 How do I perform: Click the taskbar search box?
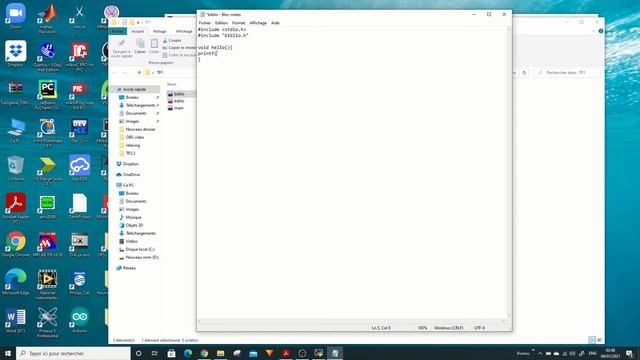(73, 353)
